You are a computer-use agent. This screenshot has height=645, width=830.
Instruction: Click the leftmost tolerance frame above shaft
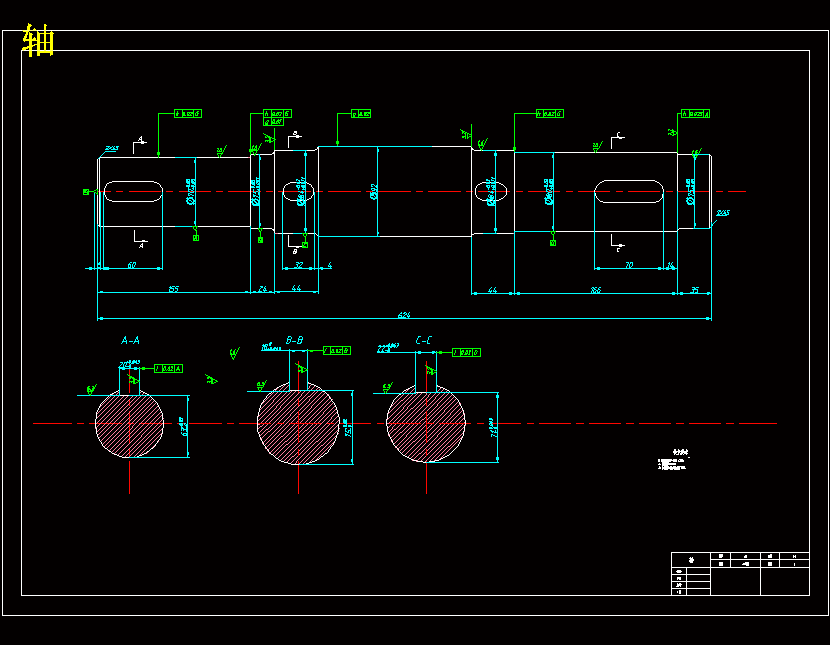tap(188, 114)
